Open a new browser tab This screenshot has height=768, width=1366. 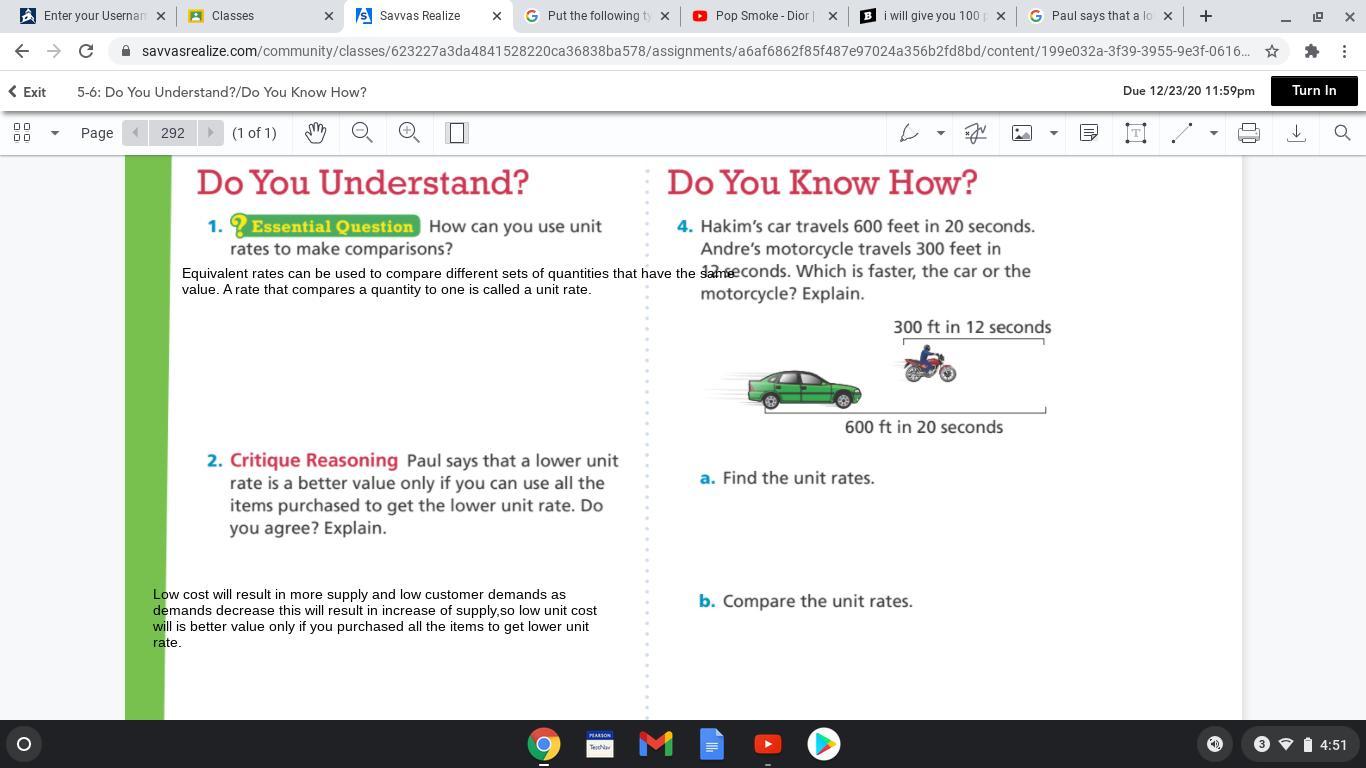tap(1206, 16)
